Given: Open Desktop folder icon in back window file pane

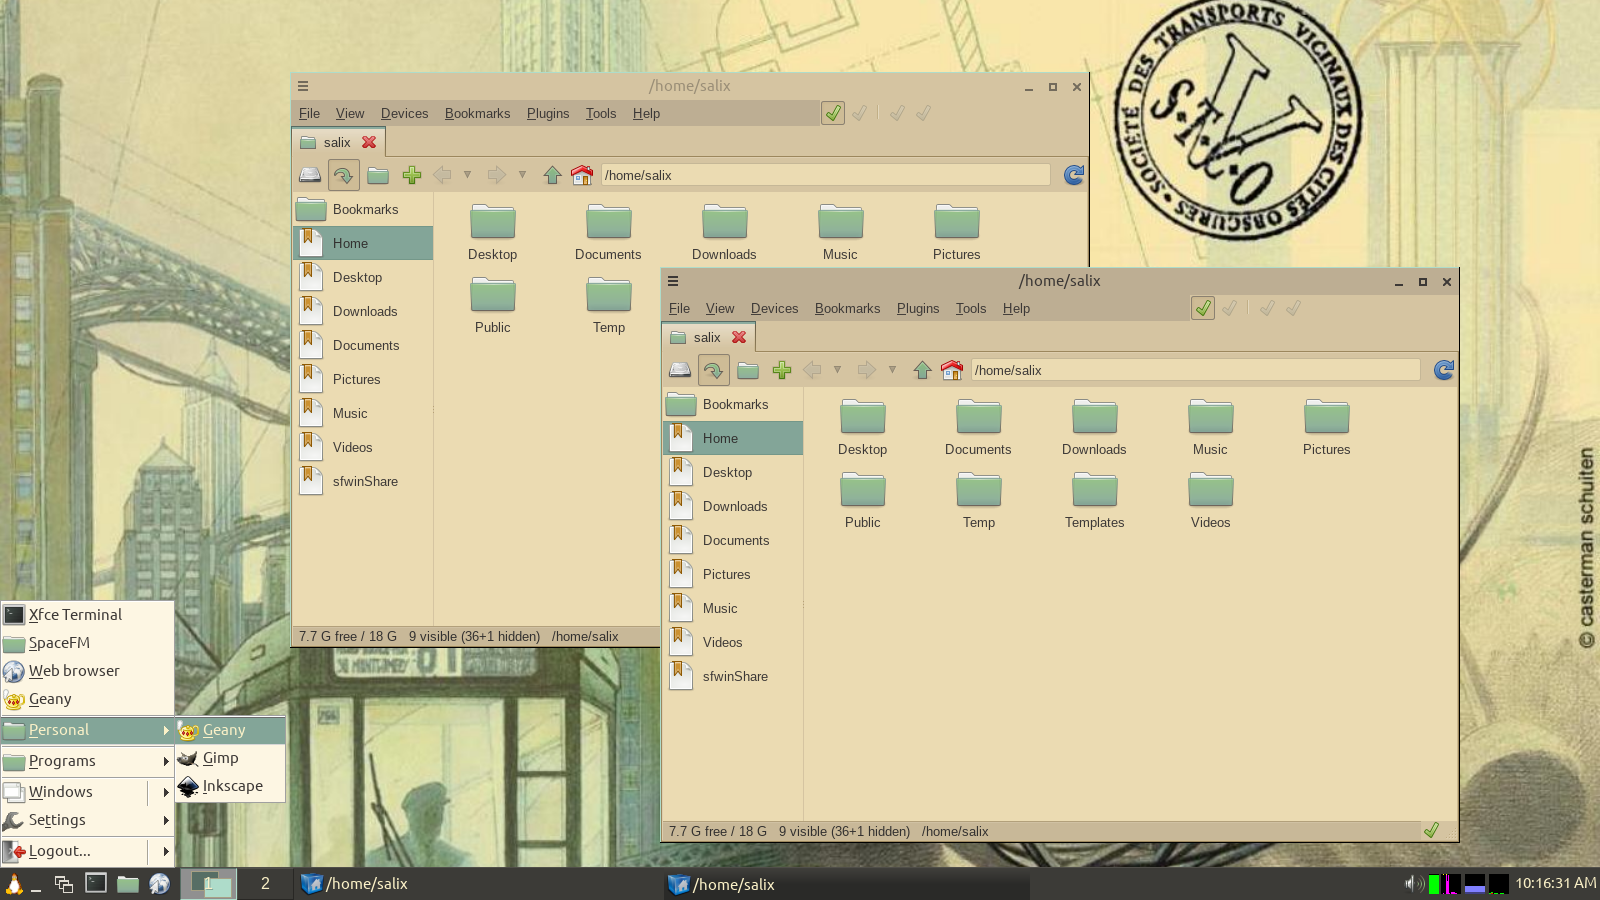Looking at the screenshot, I should (x=493, y=222).
